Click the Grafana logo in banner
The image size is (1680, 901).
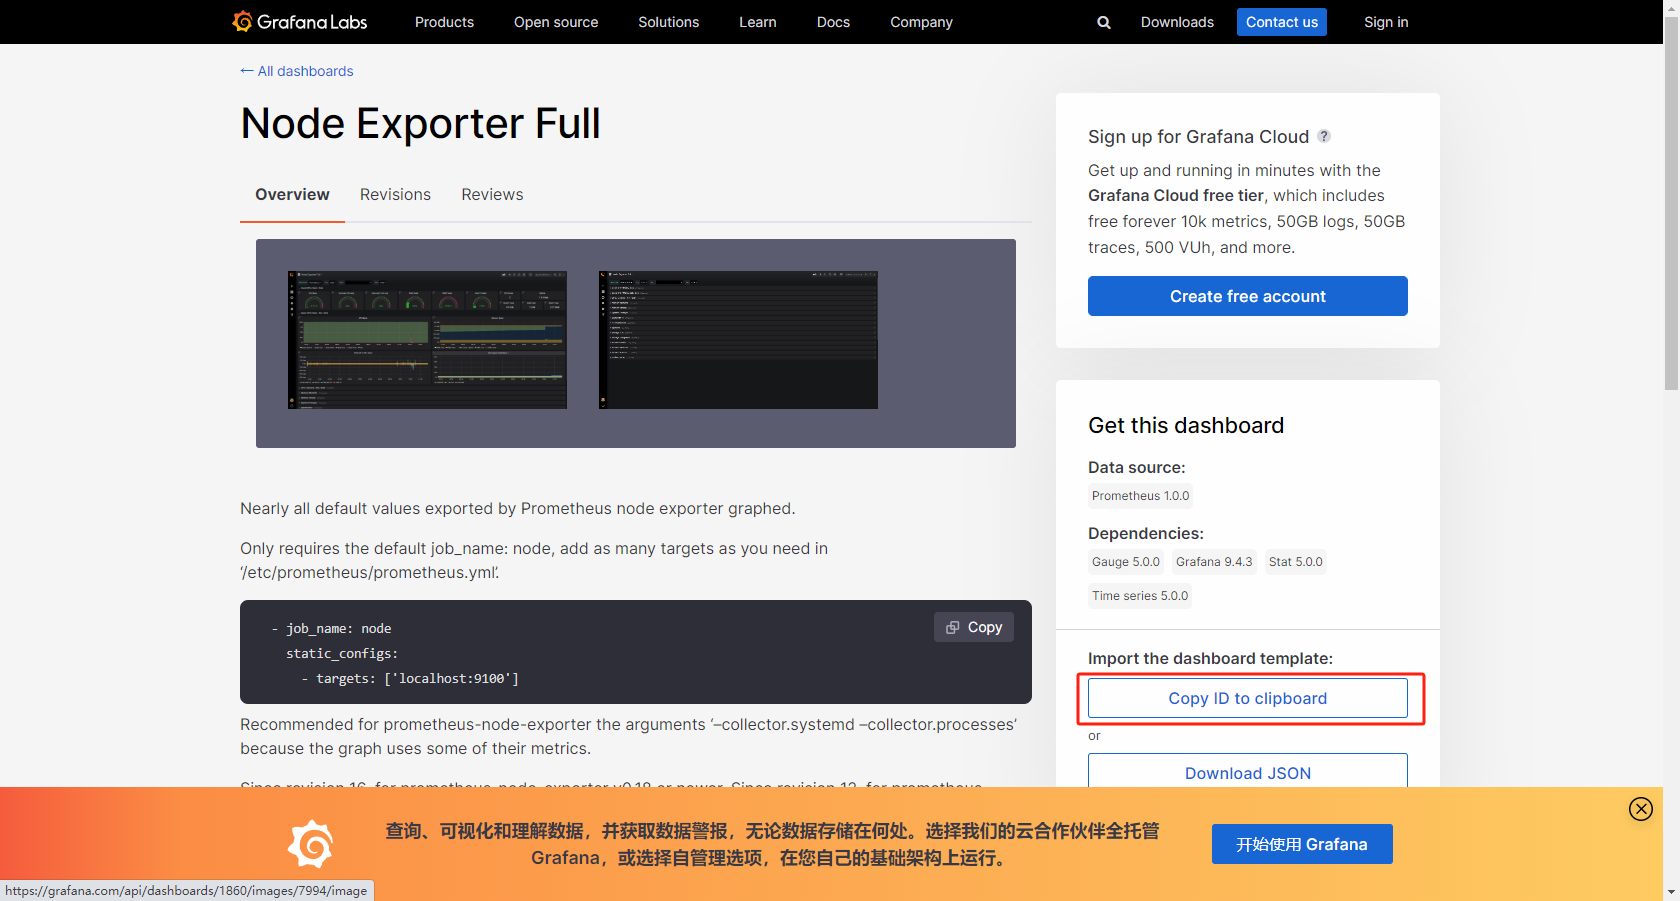click(310, 844)
